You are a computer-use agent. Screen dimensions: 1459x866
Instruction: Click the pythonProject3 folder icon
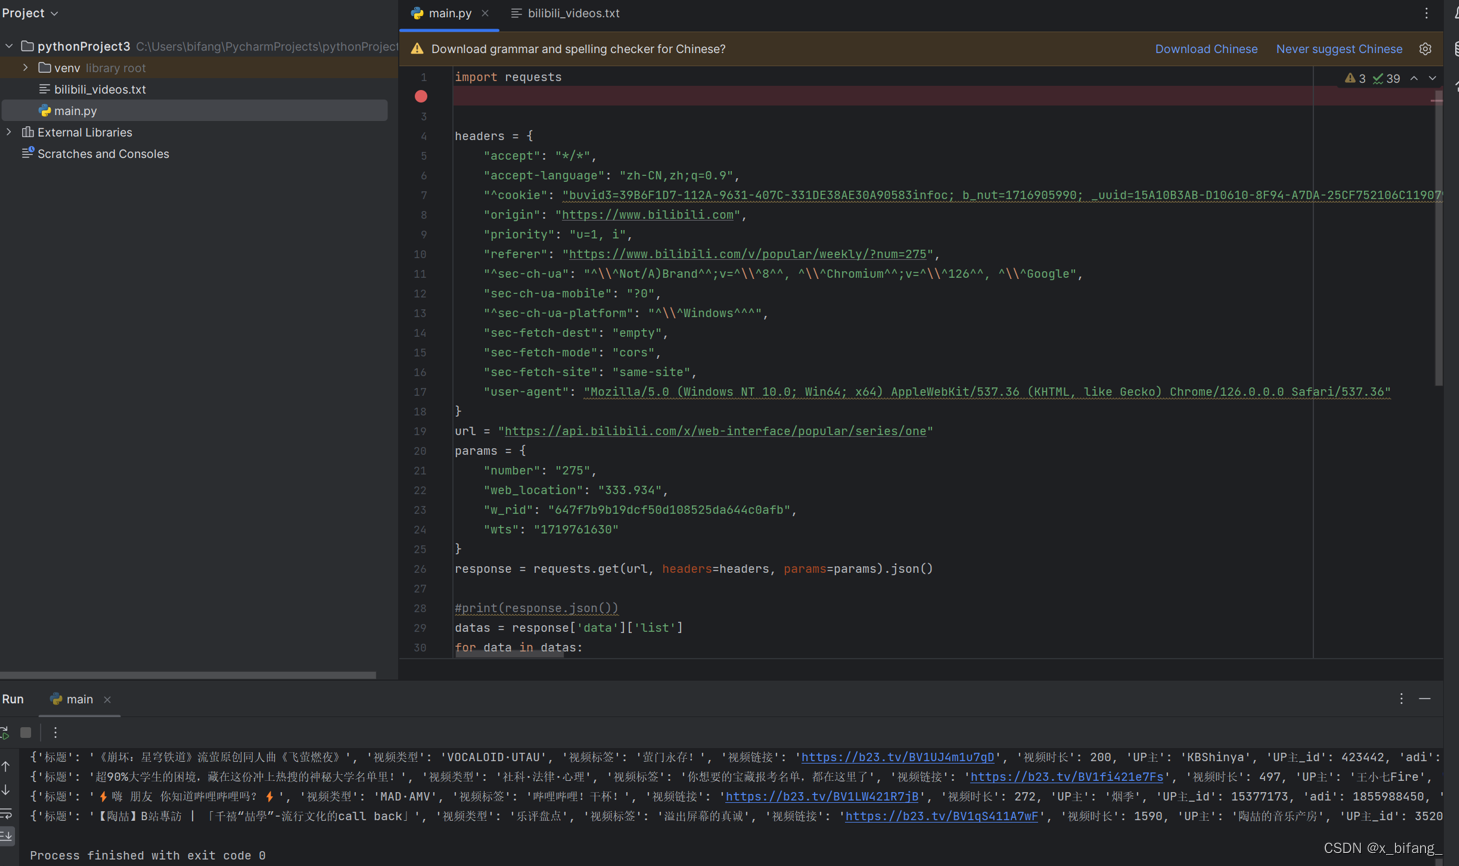pyautogui.click(x=28, y=46)
